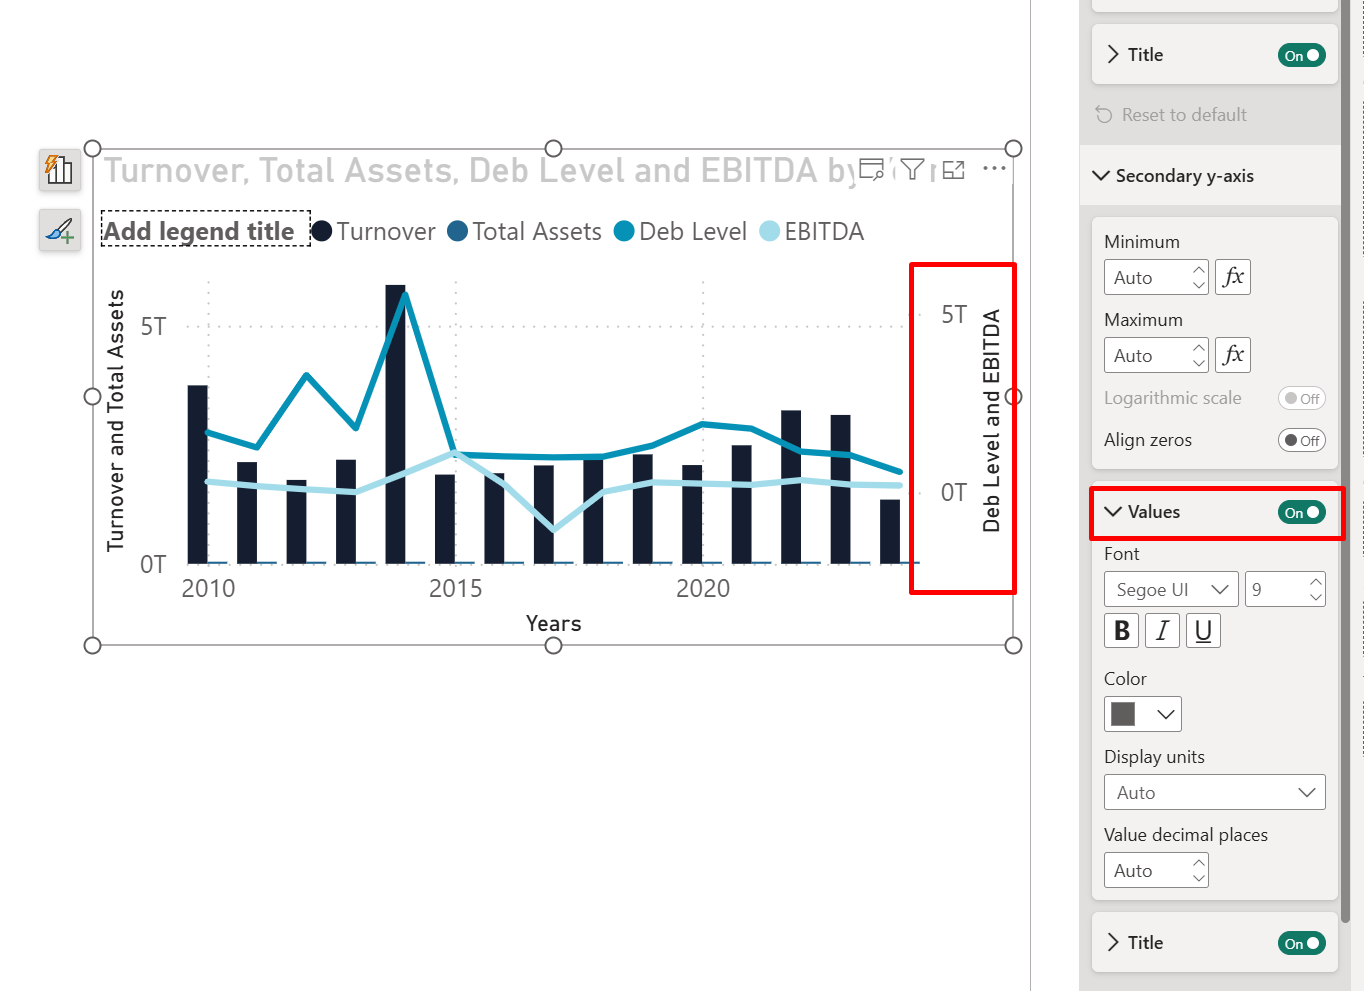This screenshot has height=991, width=1364.
Task: Open the Display units dropdown
Action: (1214, 792)
